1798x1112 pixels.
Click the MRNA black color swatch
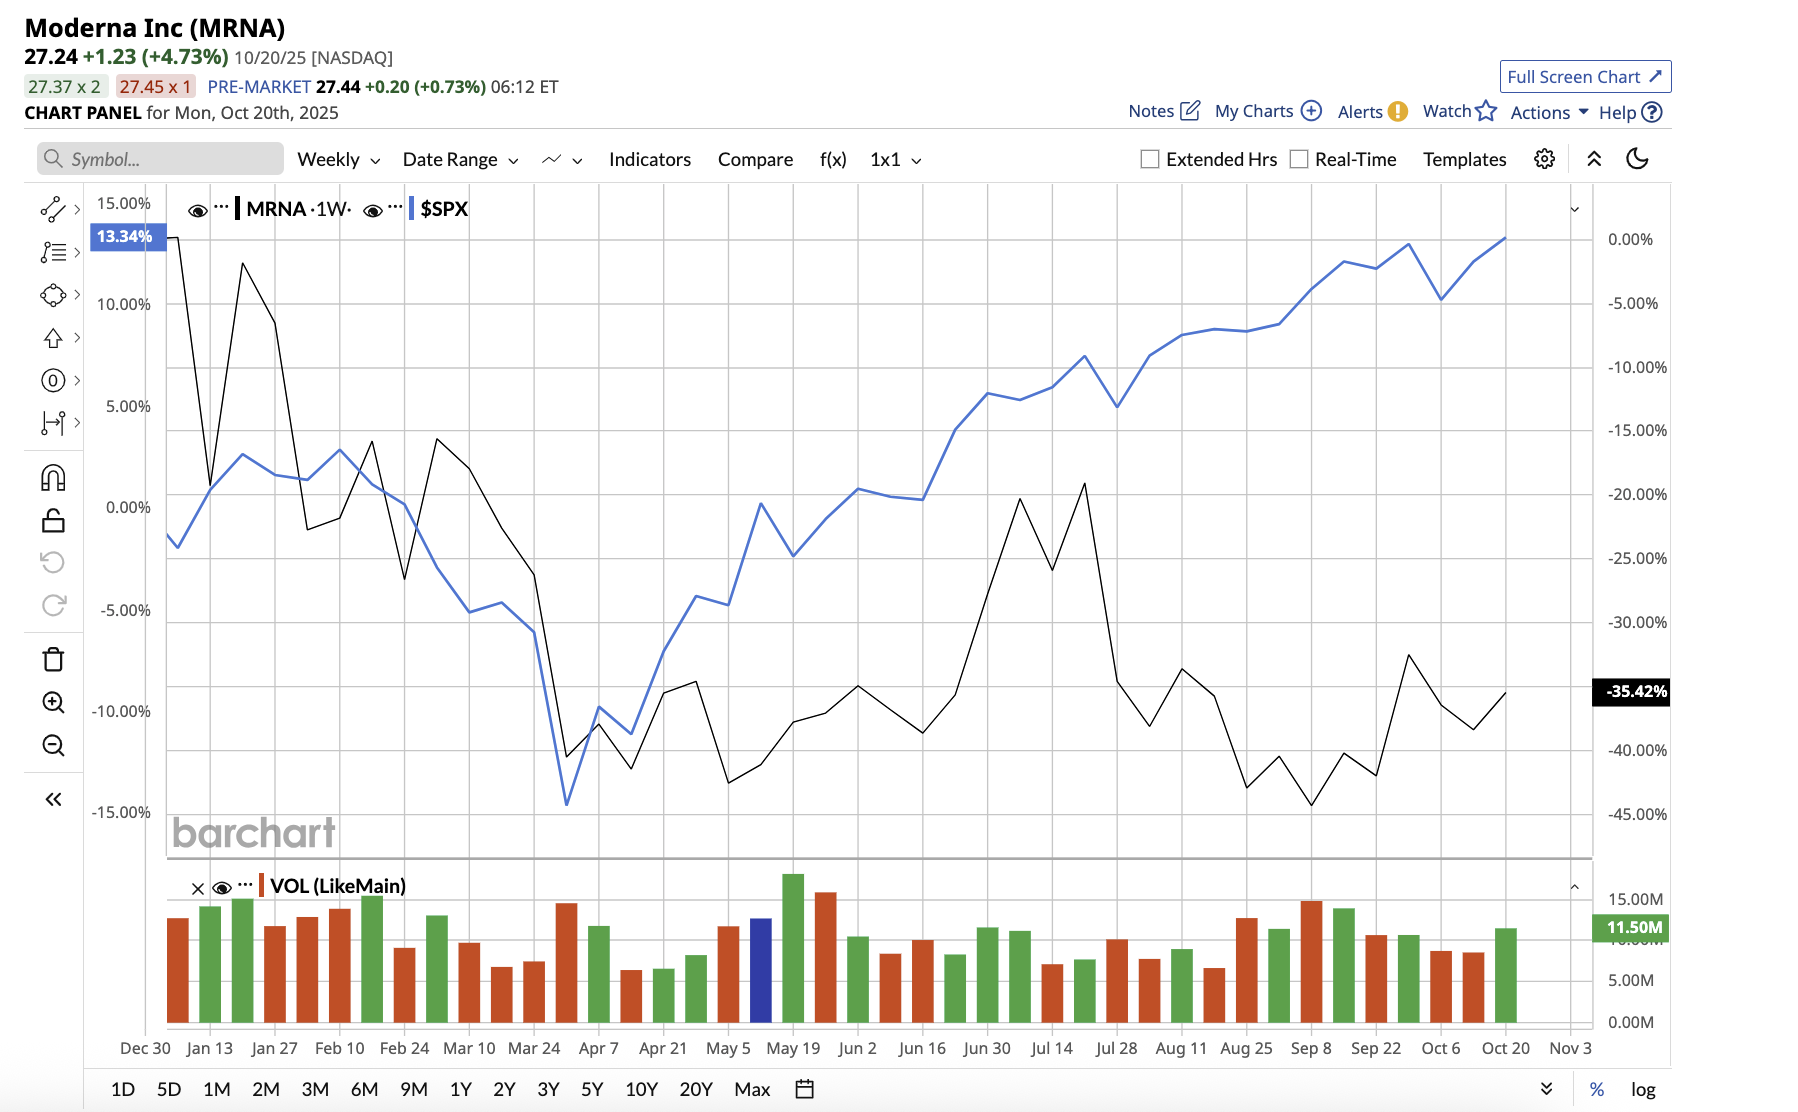[237, 208]
